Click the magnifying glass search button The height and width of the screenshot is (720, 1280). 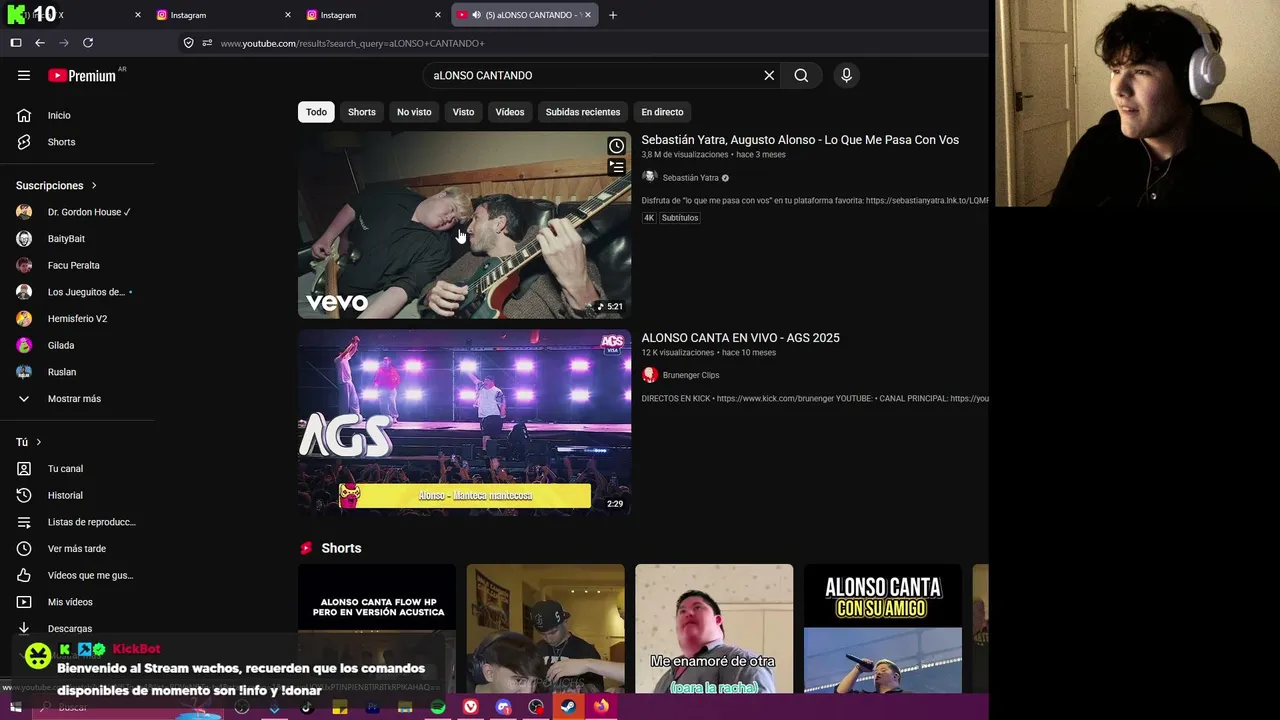(801, 75)
